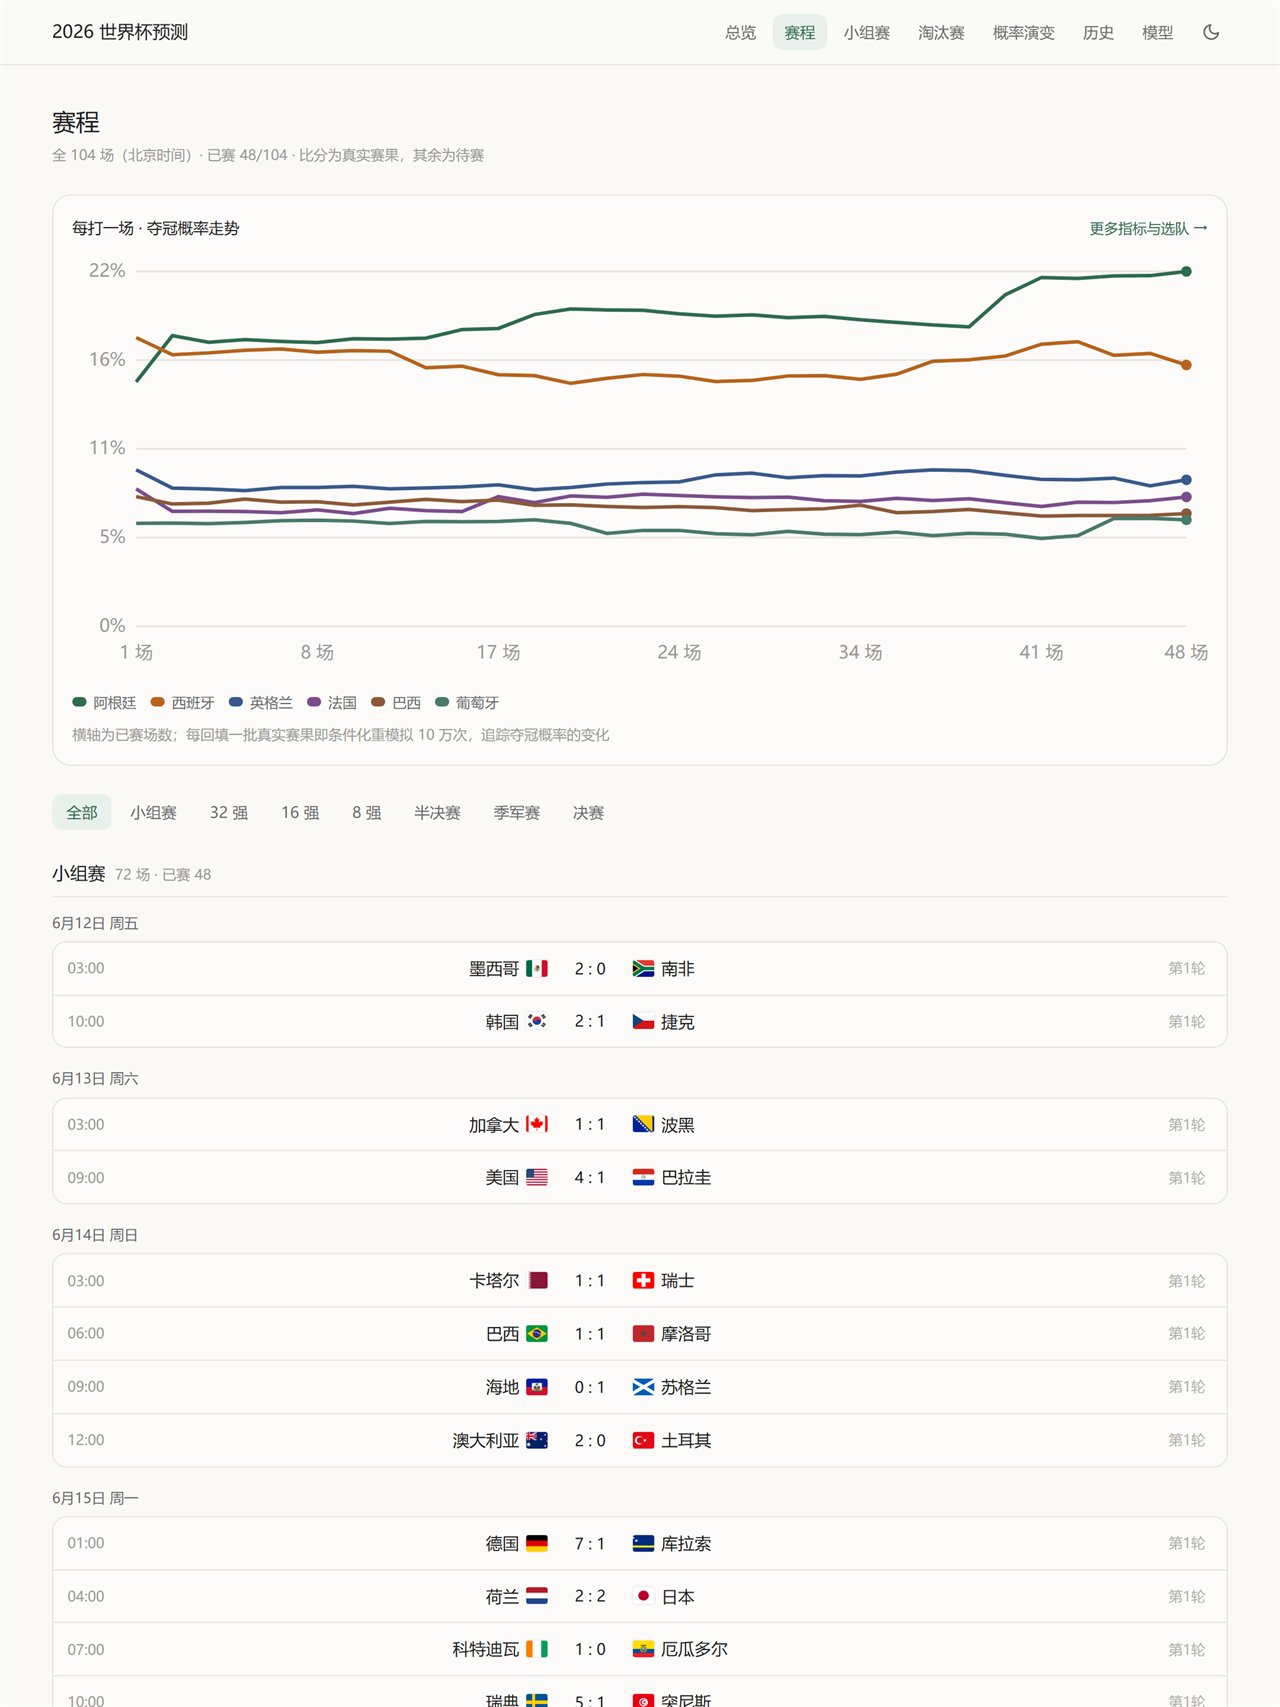
Task: Select the 32 强 filter tab
Action: coord(228,812)
